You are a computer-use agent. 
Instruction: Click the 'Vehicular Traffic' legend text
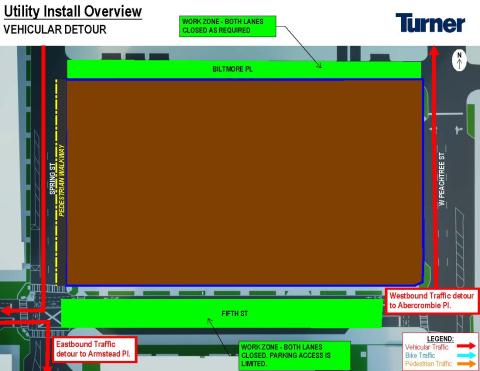427,347
